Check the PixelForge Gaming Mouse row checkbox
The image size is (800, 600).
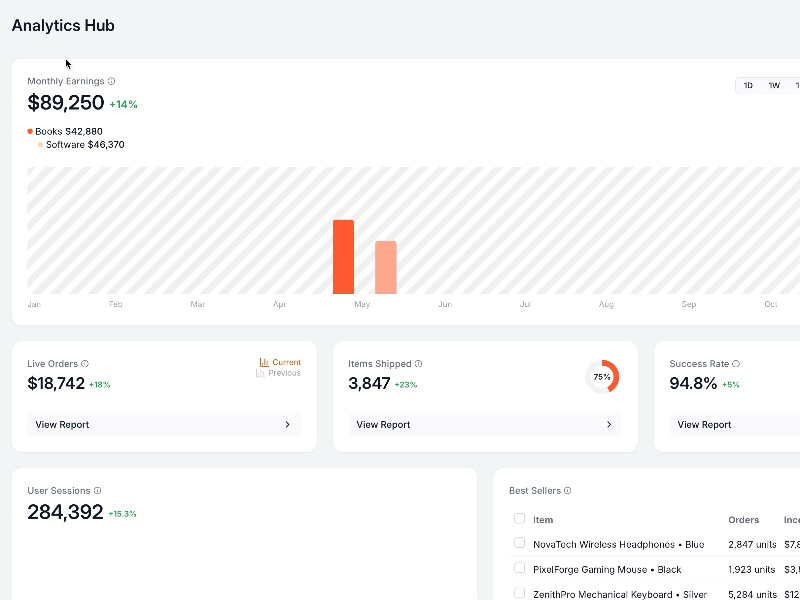click(520, 568)
